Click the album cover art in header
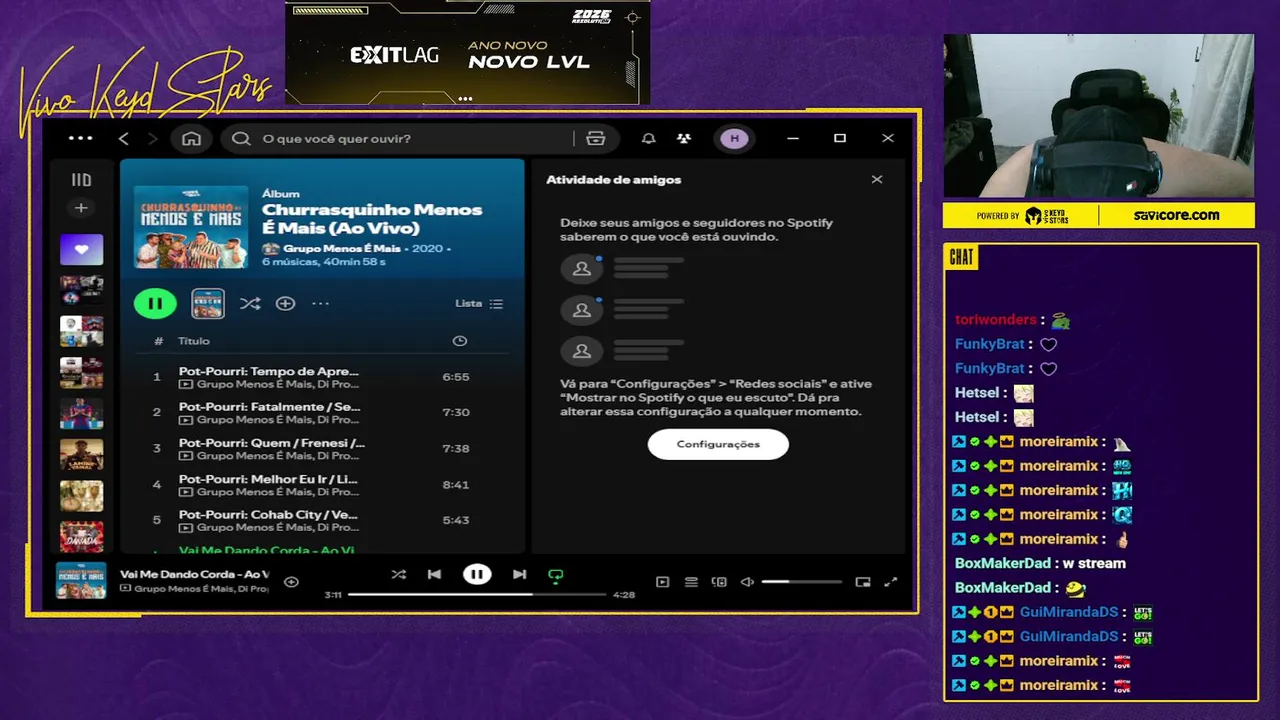Screen dimensions: 1280x720 191,227
